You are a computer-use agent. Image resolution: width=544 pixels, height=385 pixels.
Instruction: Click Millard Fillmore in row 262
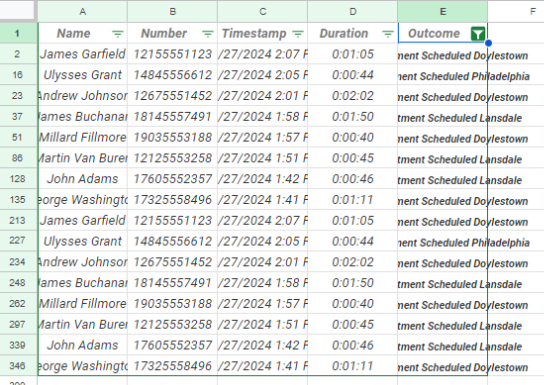point(83,303)
